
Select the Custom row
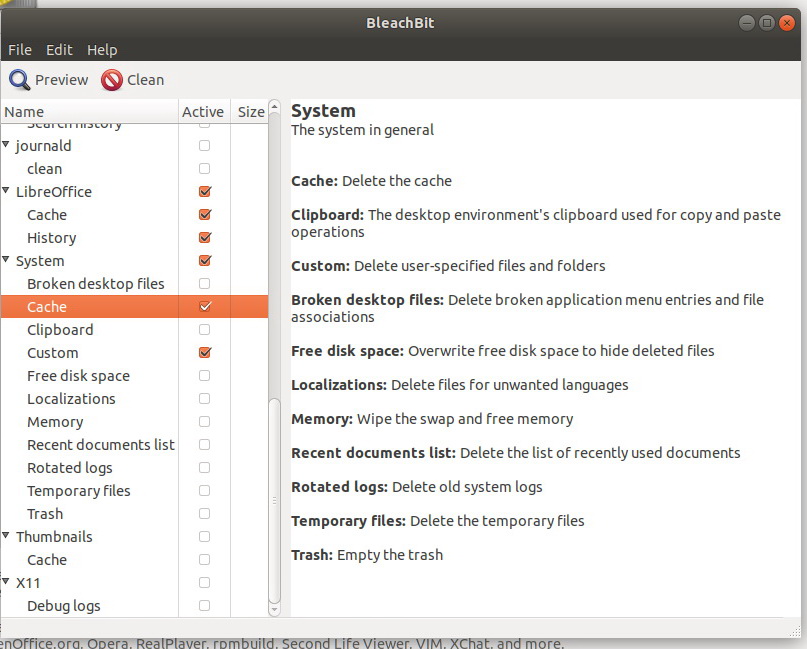pos(134,353)
